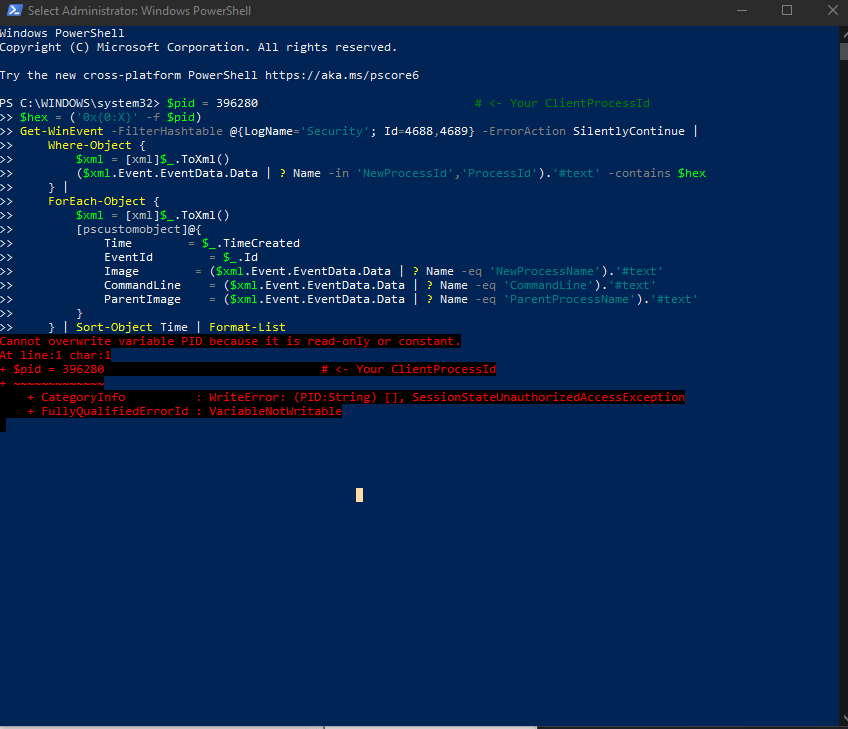Click 'VariableNotWritable' error id
Image resolution: width=848 pixels, height=729 pixels.
click(275, 412)
